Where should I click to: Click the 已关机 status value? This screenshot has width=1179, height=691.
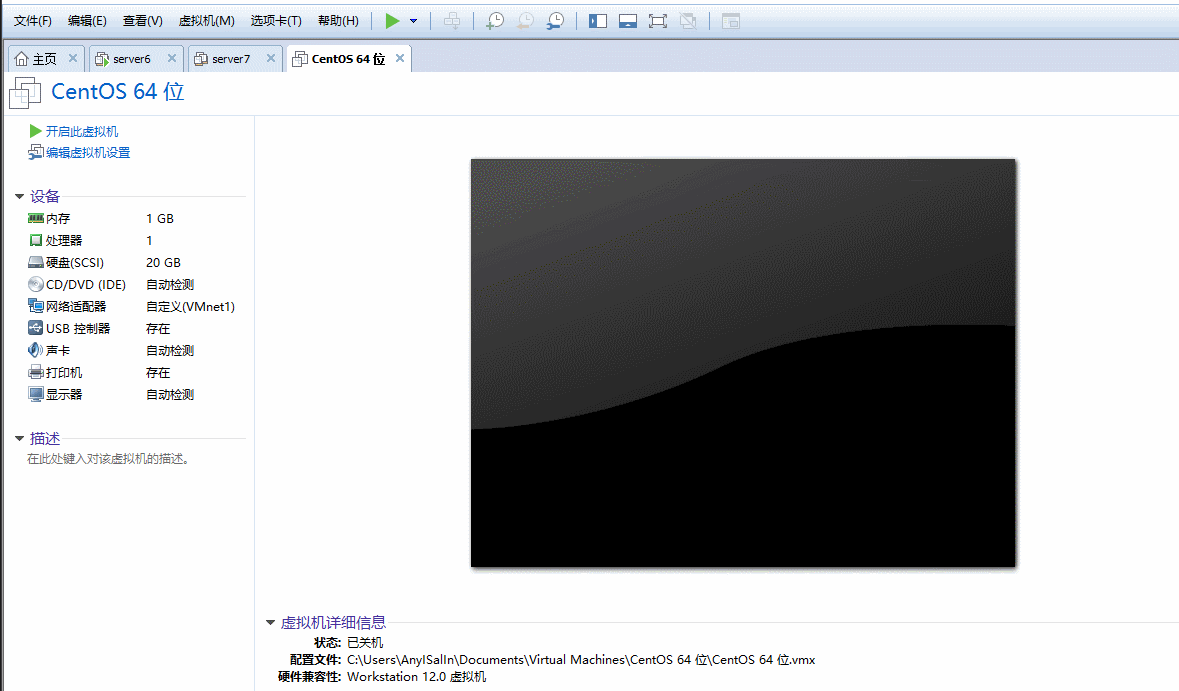(x=365, y=643)
